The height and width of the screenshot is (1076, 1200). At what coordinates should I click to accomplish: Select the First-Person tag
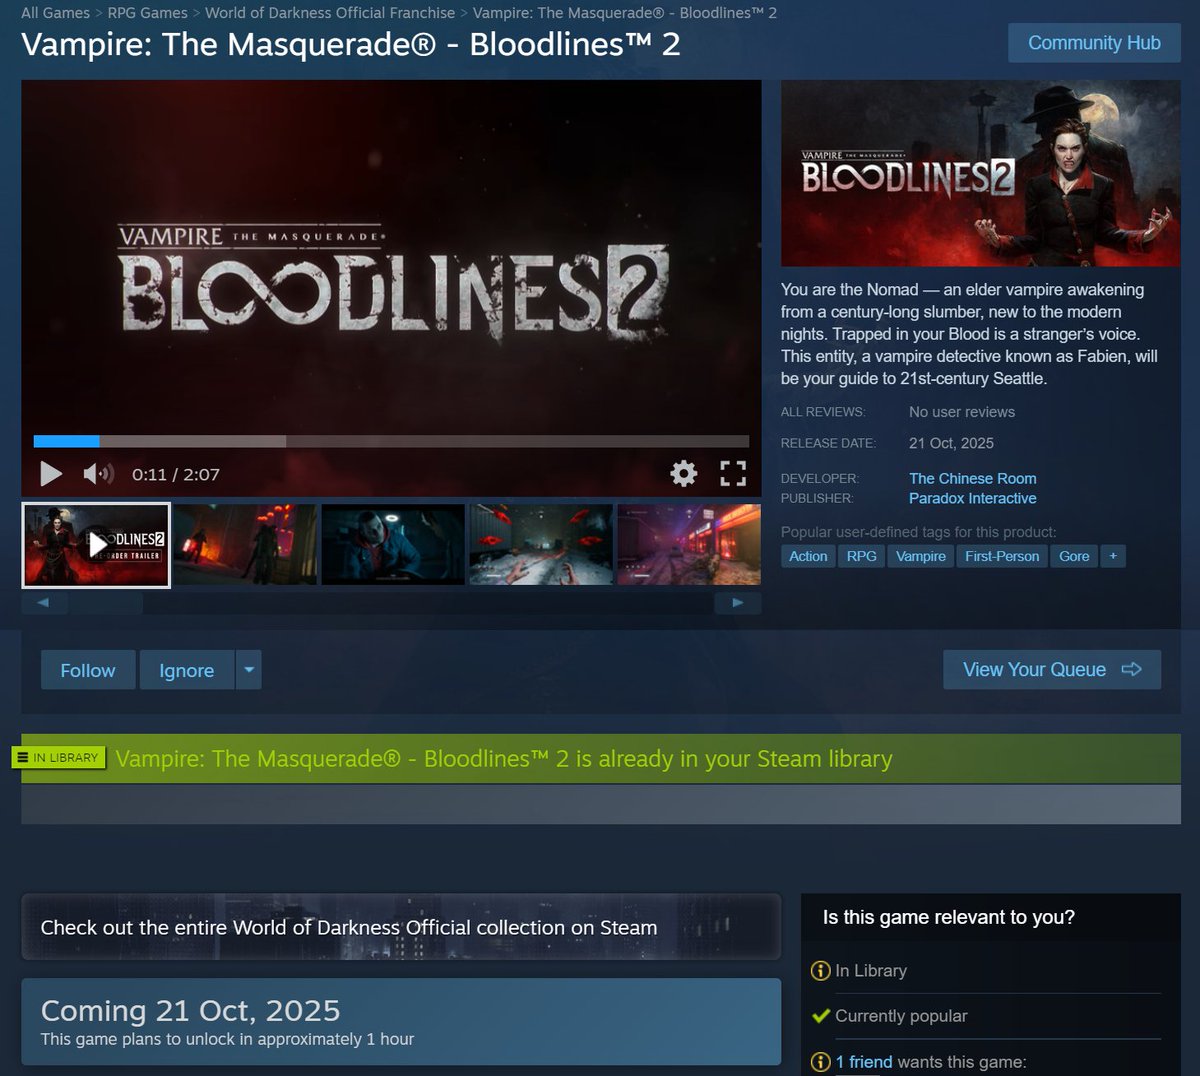(1002, 556)
